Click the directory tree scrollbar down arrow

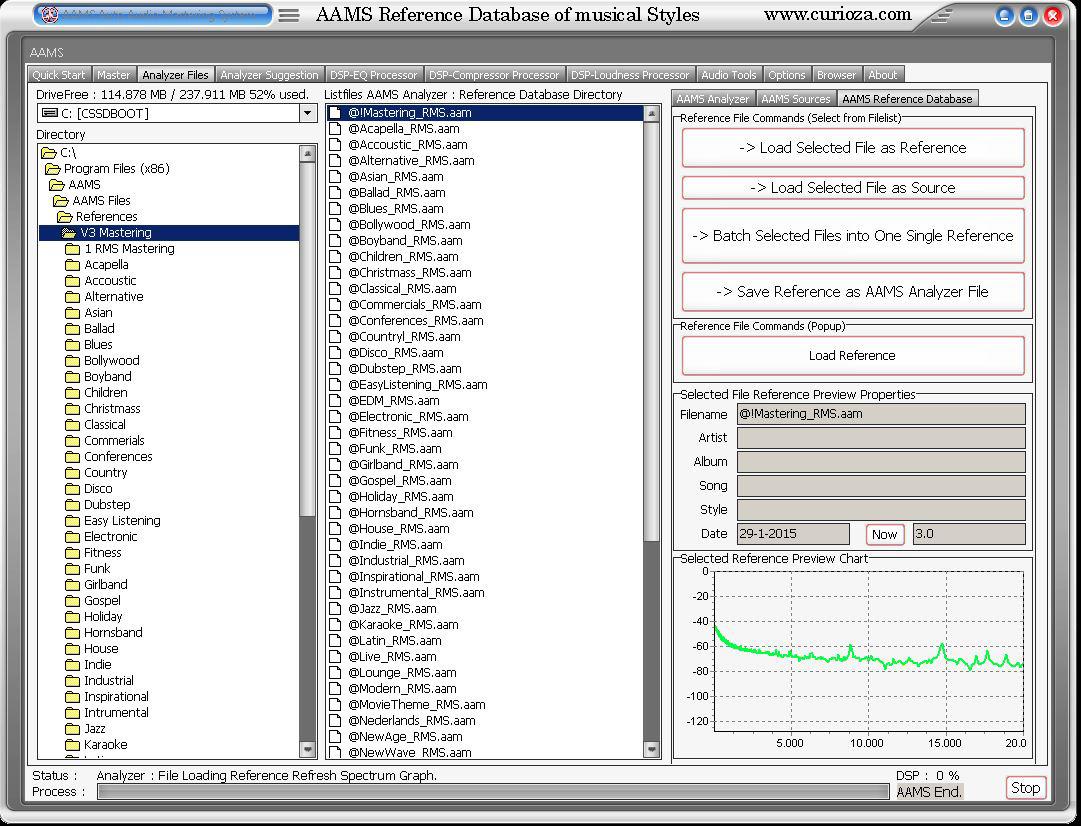point(307,749)
